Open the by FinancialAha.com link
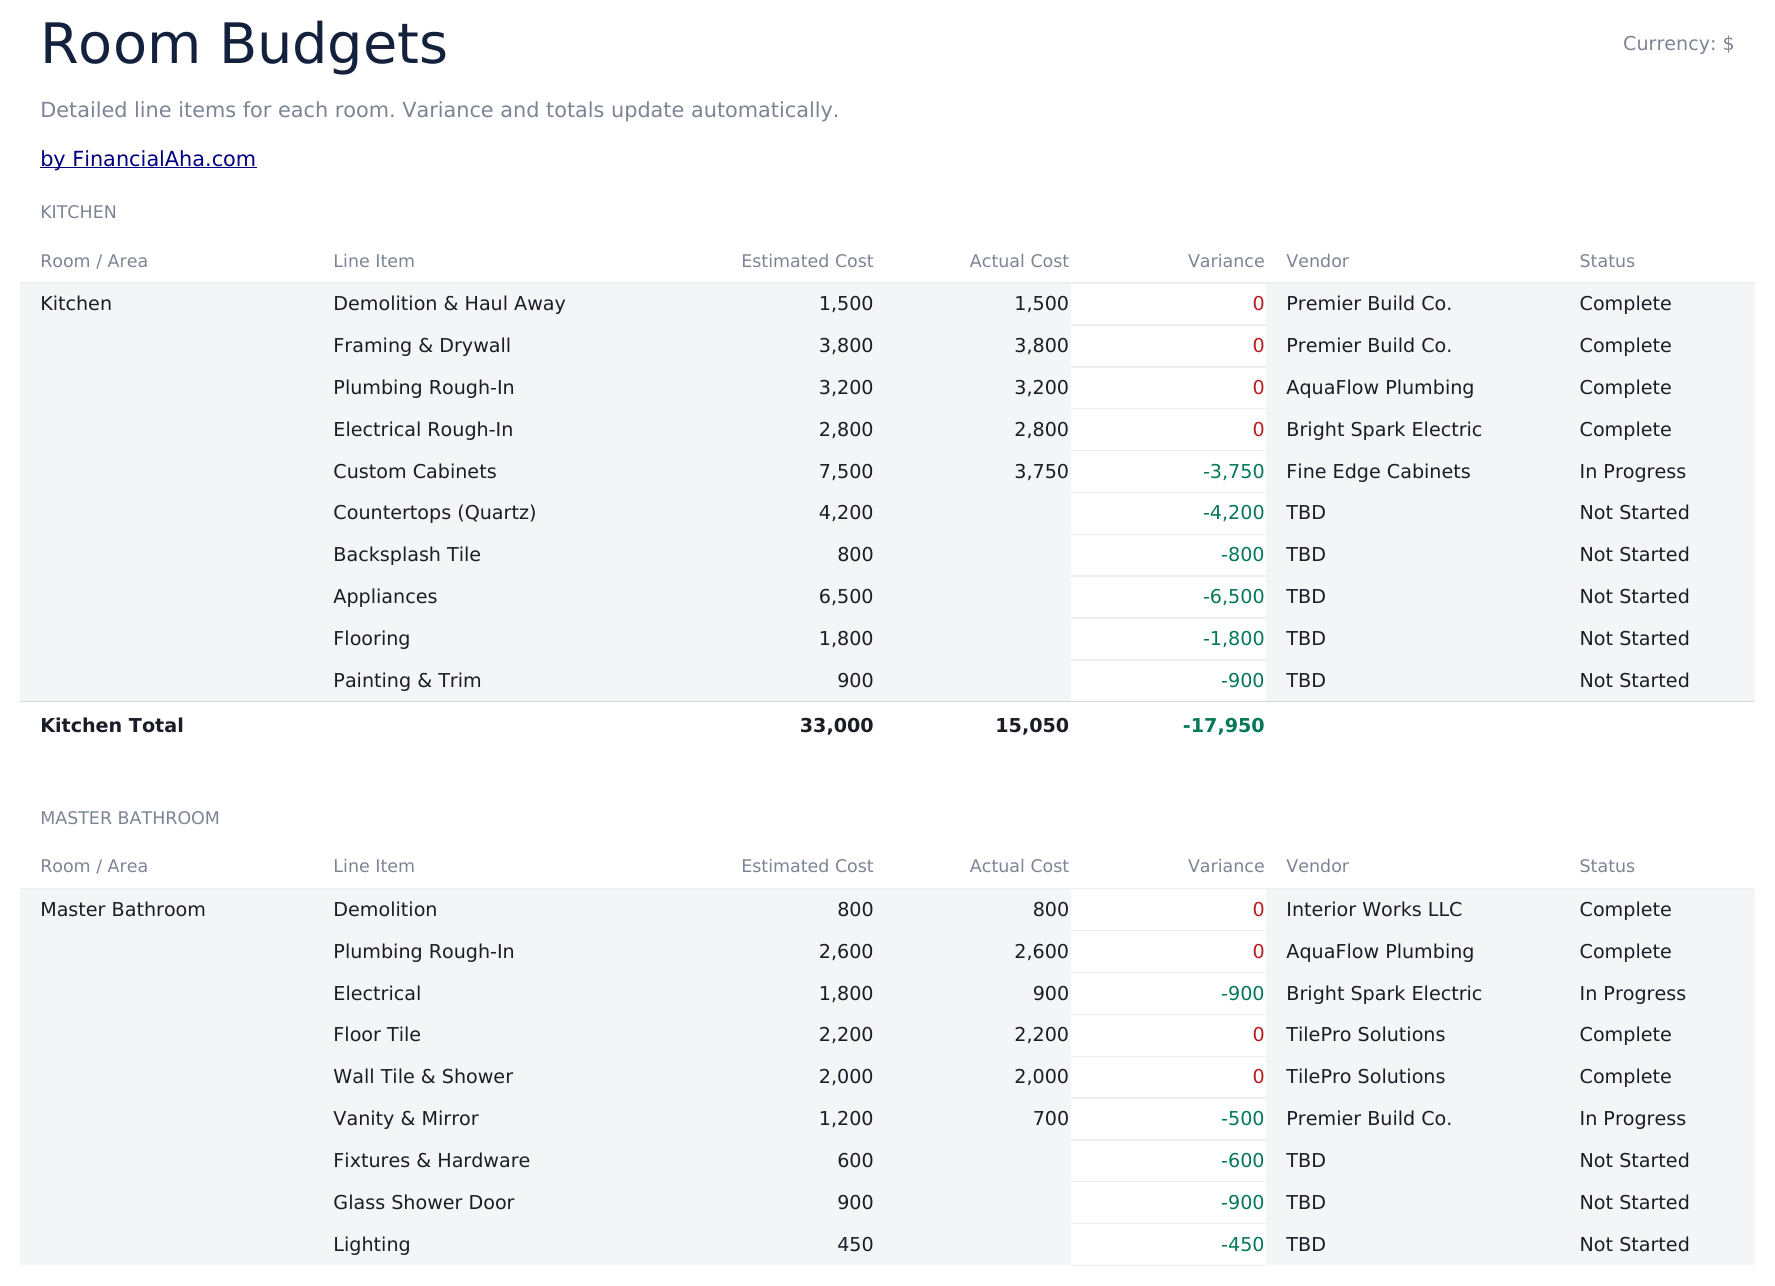Screen dimensions: 1775x1286 point(148,159)
